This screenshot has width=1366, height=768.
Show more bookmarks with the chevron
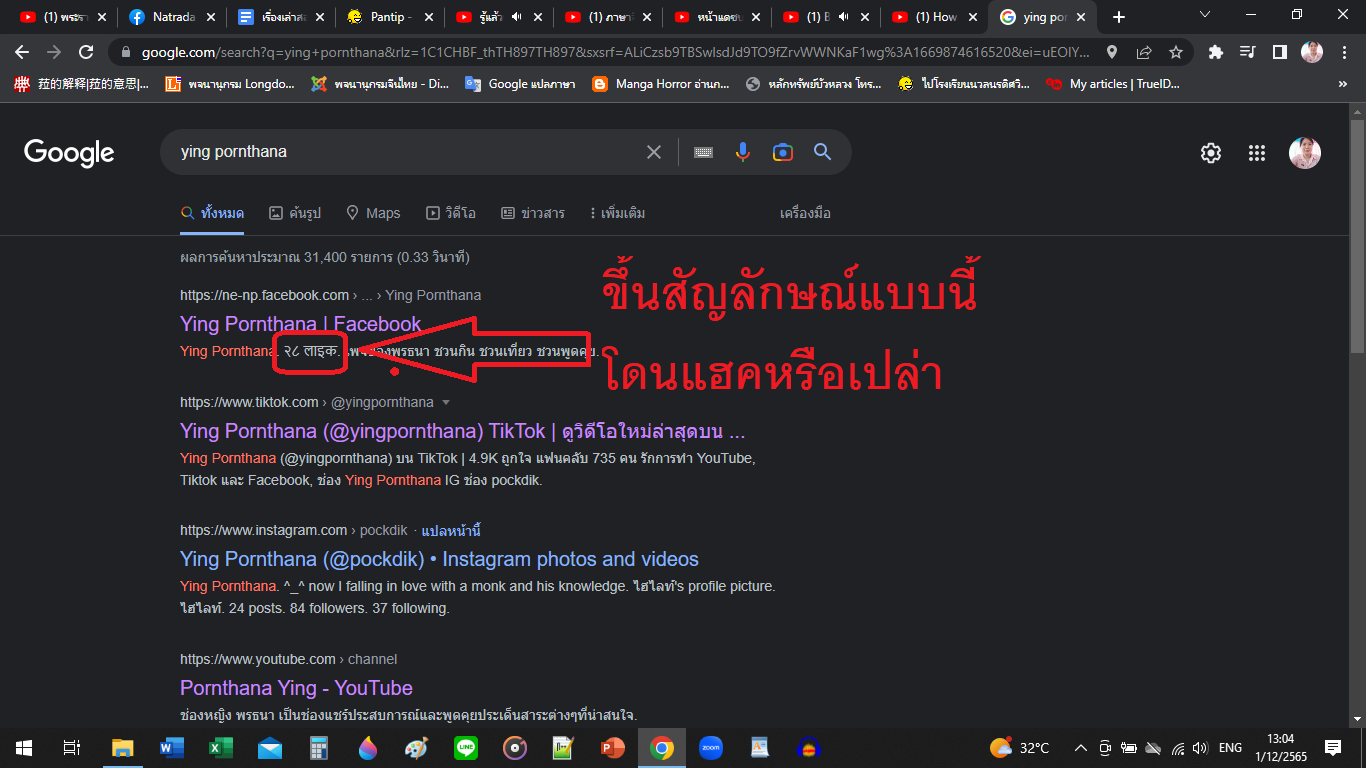point(1343,85)
